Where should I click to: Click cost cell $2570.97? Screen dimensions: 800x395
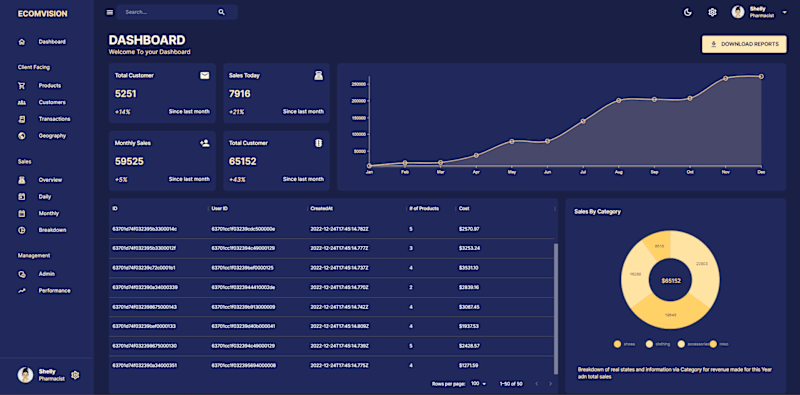[469, 229]
